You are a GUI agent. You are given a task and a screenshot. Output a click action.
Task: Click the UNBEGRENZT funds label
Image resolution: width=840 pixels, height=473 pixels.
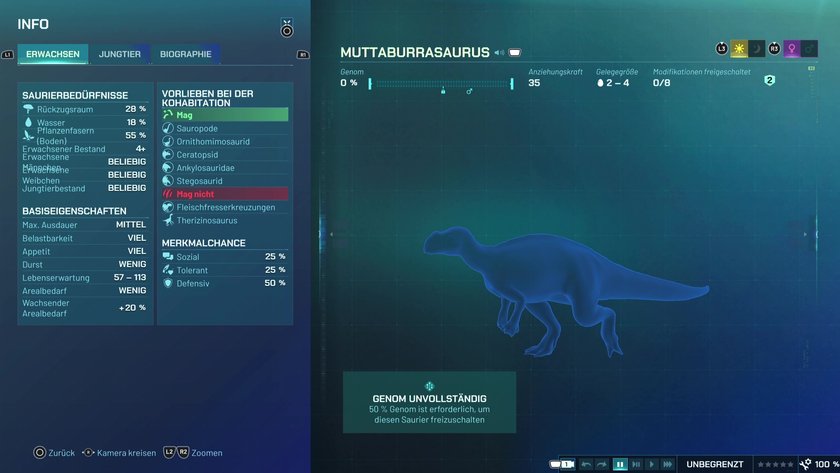click(715, 464)
